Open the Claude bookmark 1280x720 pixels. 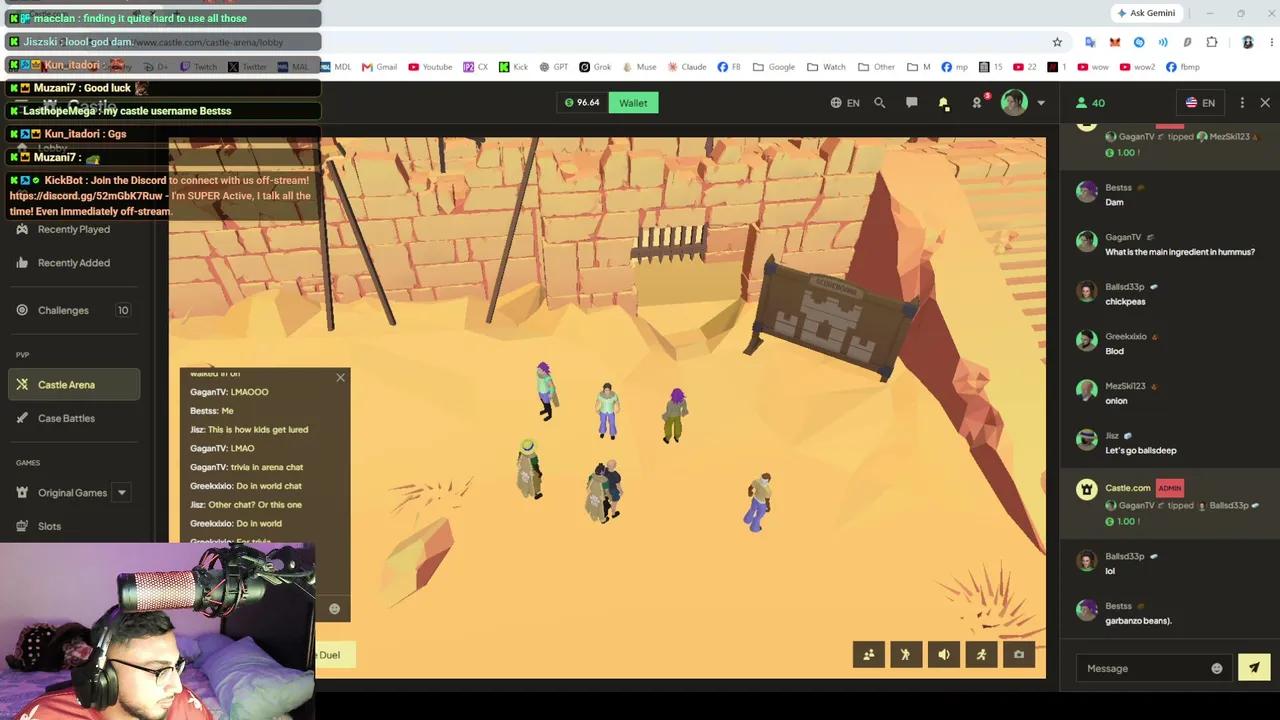tap(686, 67)
